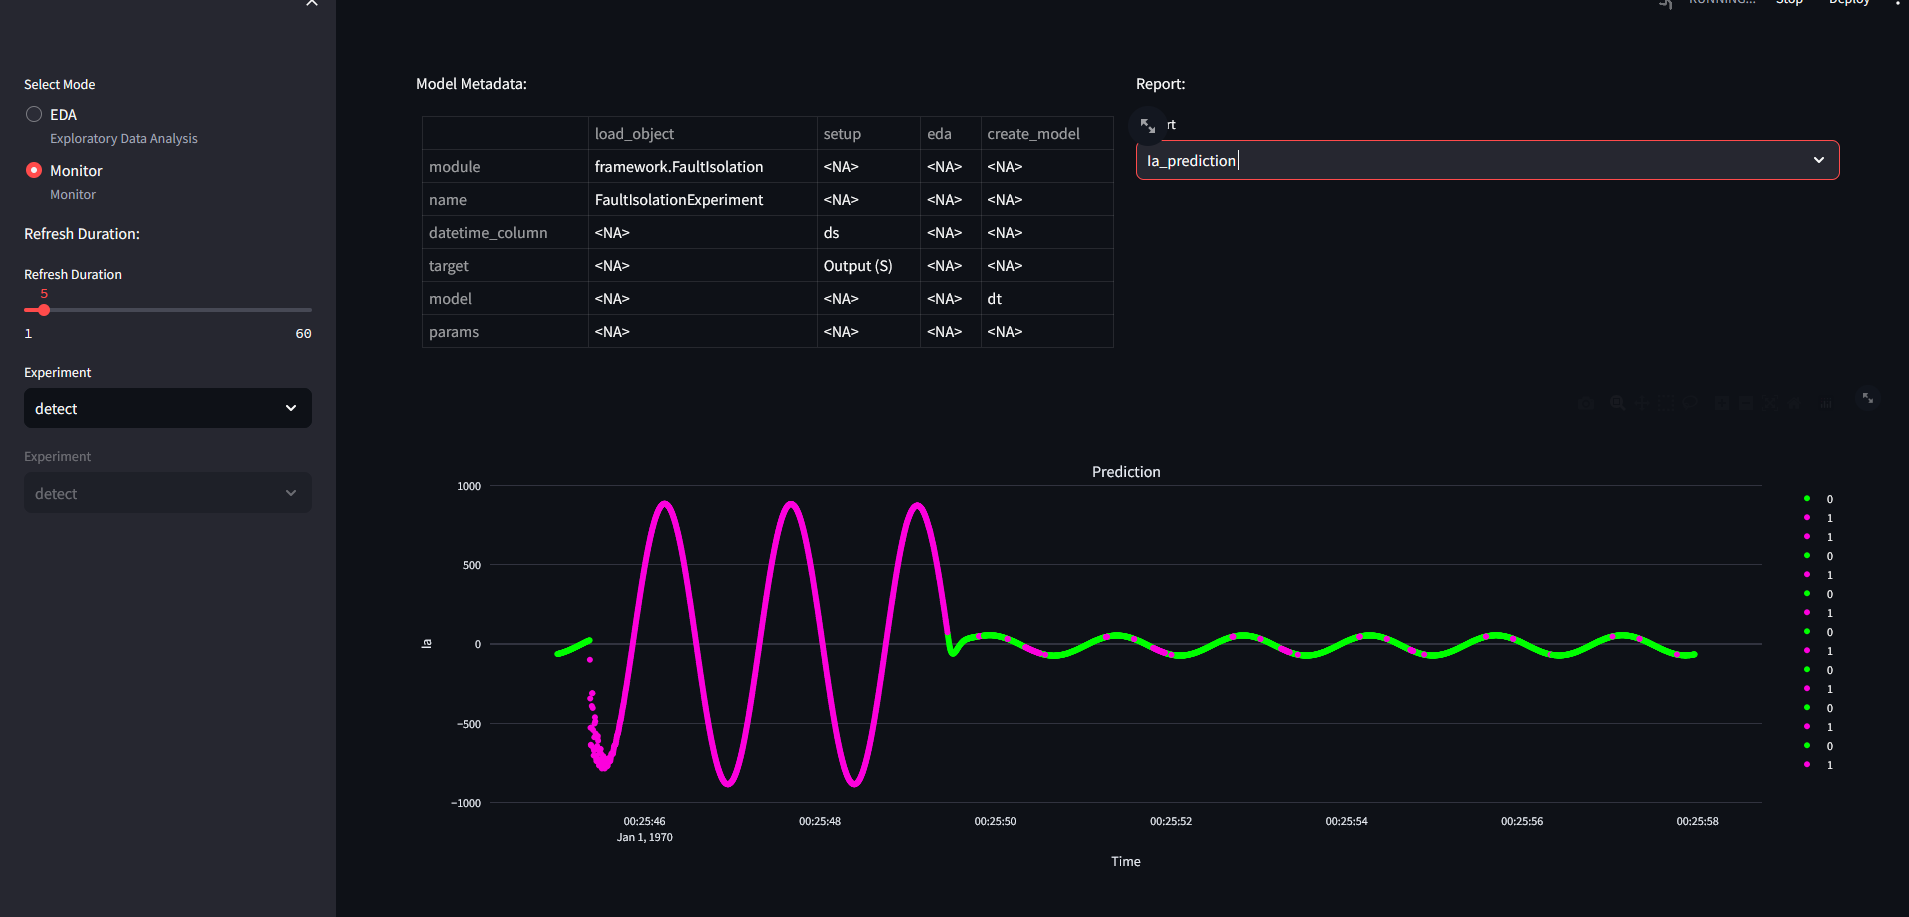The height and width of the screenshot is (917, 1909).
Task: Open the Report dropdown showing Ia_prediction
Action: tap(1487, 160)
